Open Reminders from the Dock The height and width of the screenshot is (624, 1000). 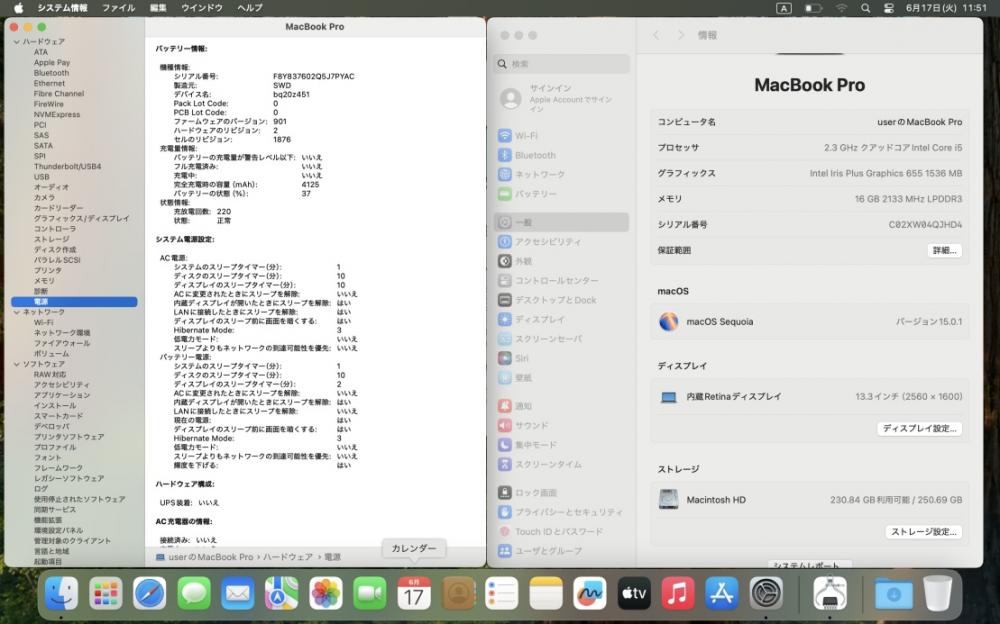click(x=502, y=593)
